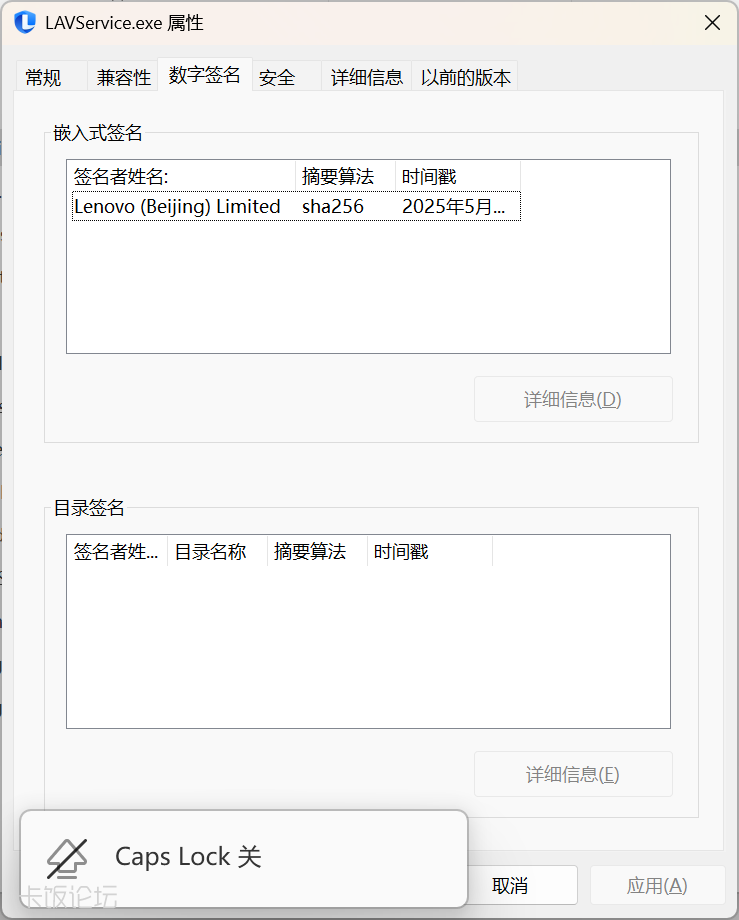Open the 详细信息 tab
The image size is (739, 920).
367,77
